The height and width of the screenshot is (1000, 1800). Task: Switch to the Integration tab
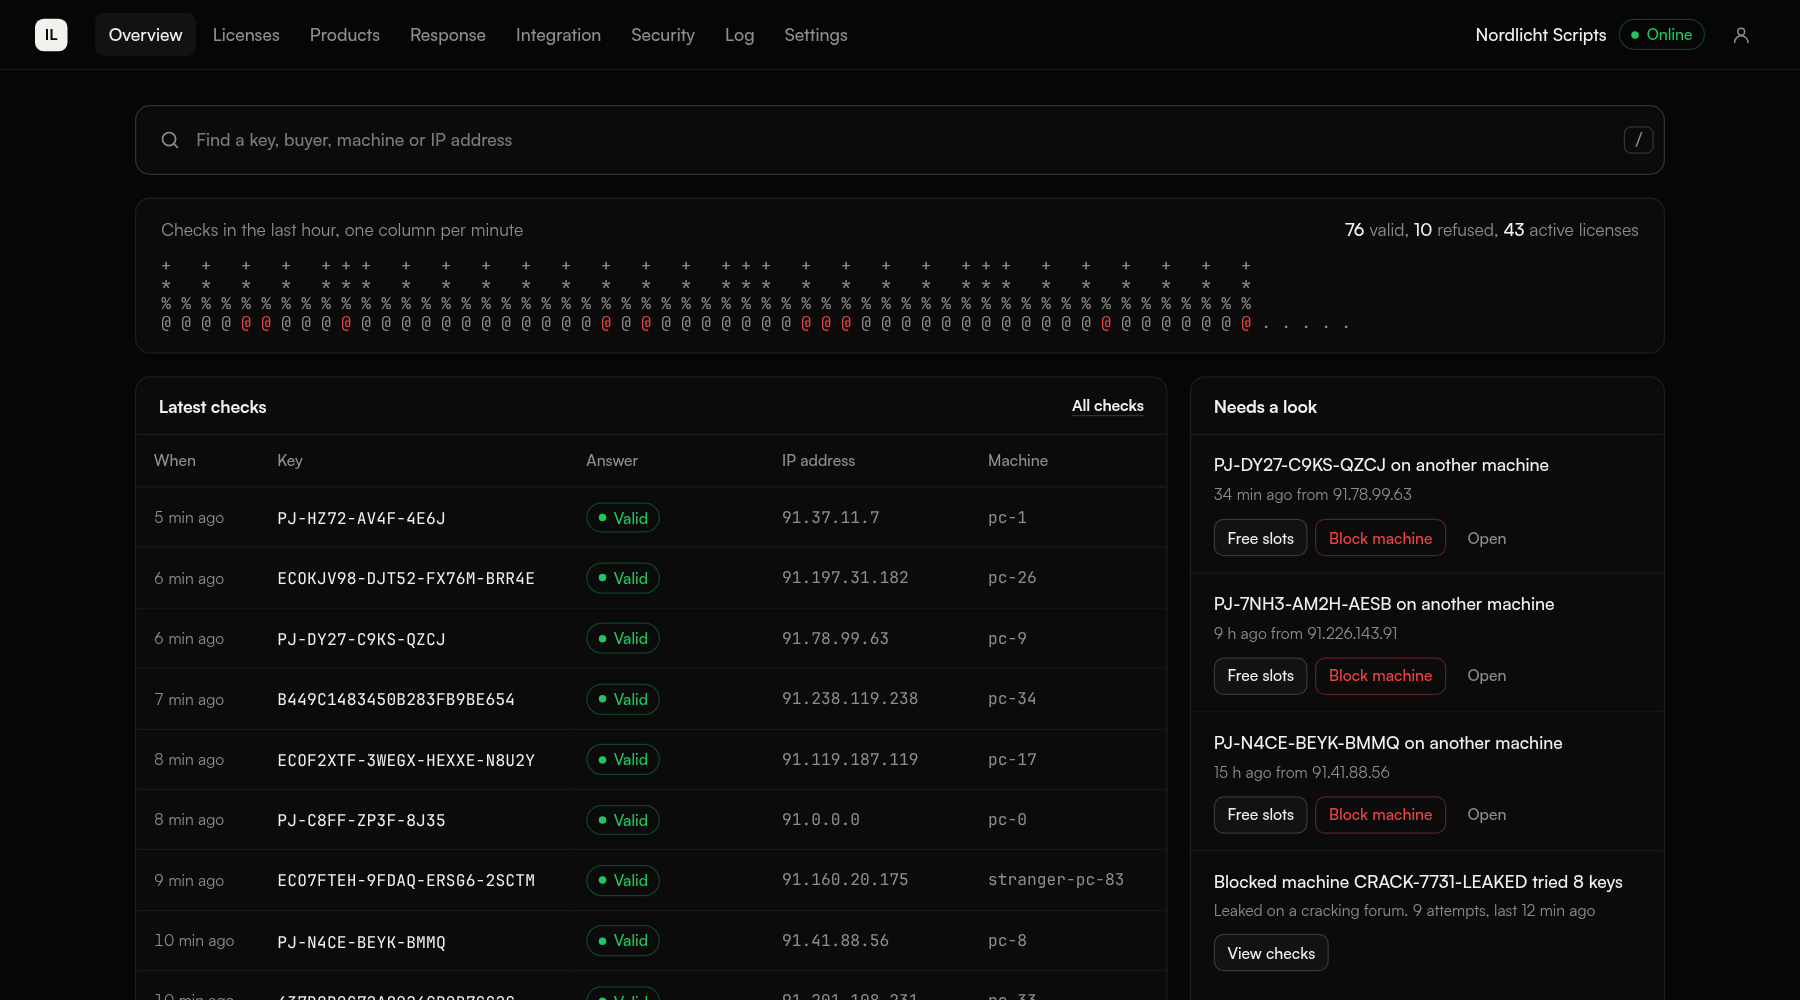558,35
